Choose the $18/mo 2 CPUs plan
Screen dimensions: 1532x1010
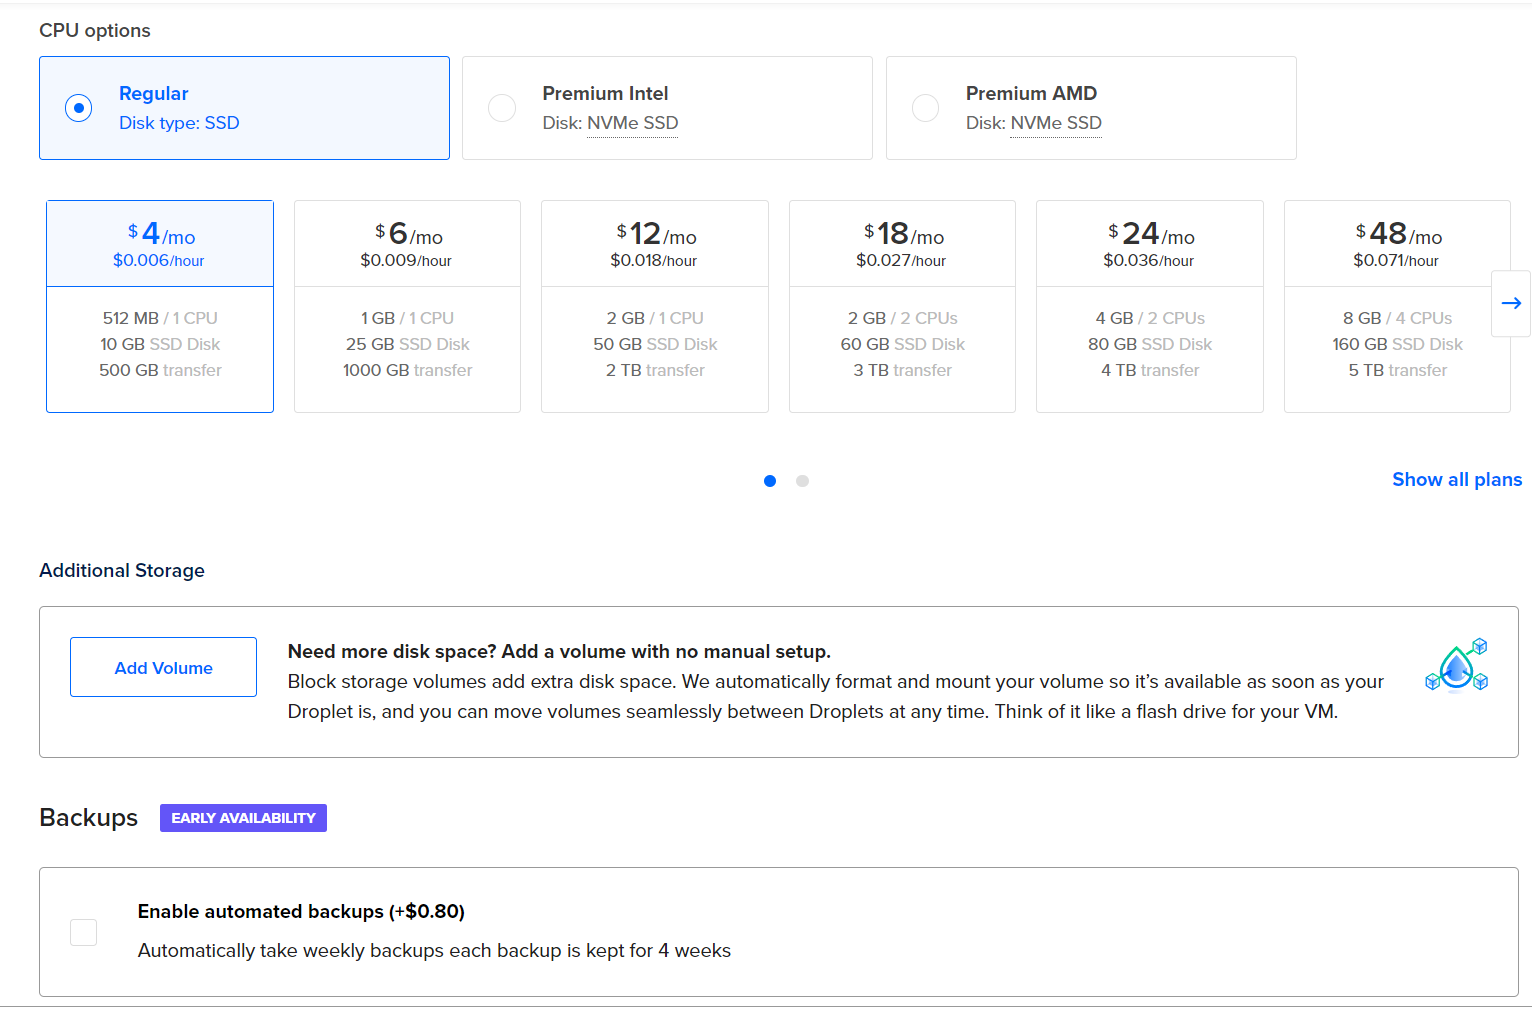pyautogui.click(x=902, y=306)
